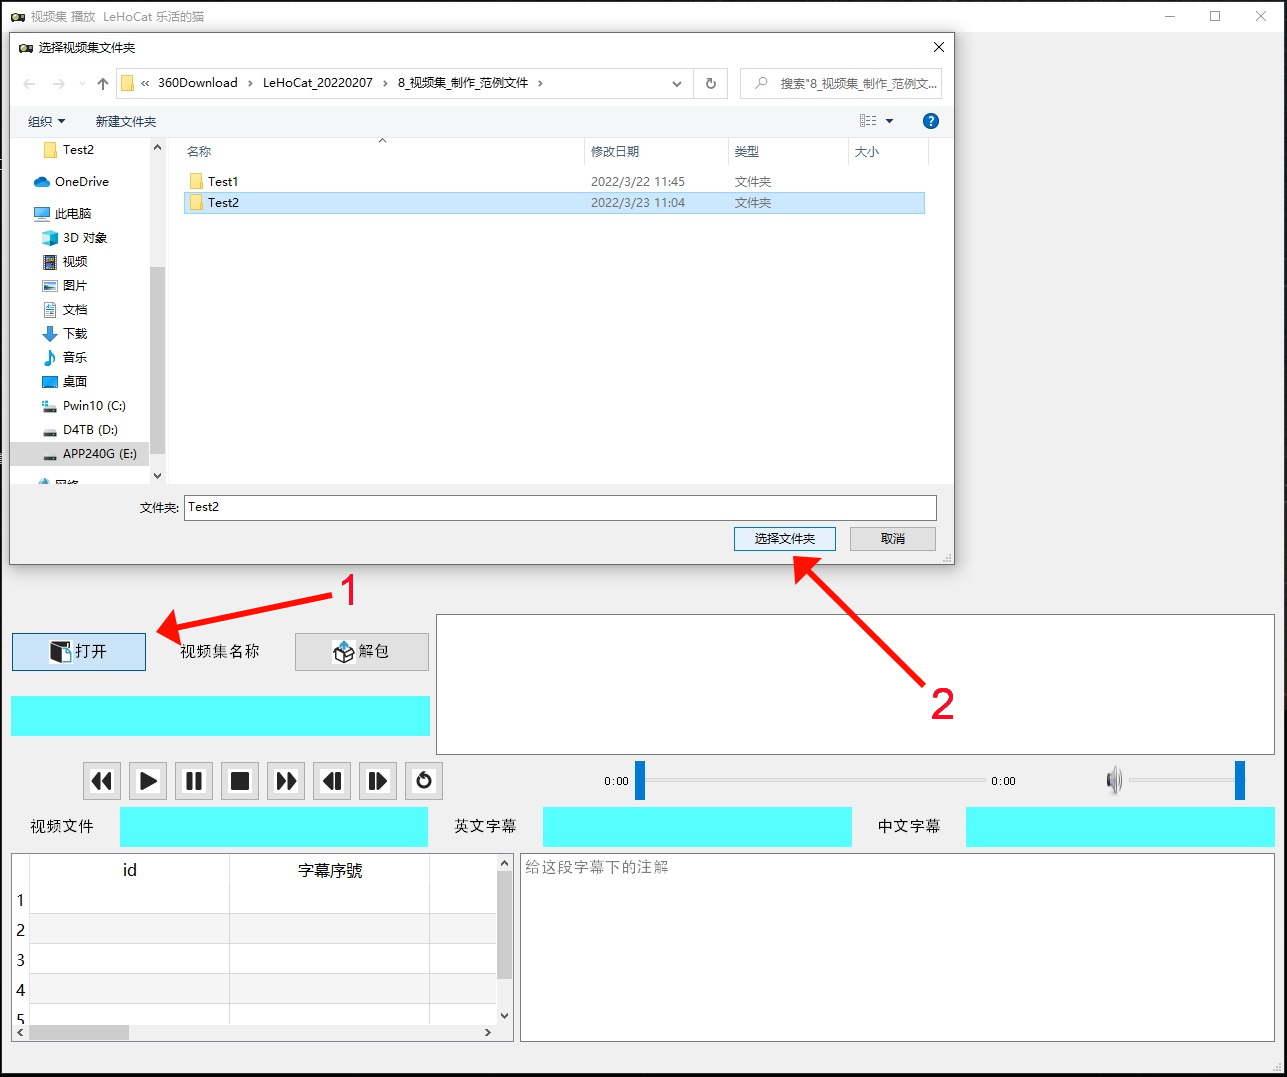
Task: Click the 给这段字幕下的注解 text area
Action: tap(897, 947)
